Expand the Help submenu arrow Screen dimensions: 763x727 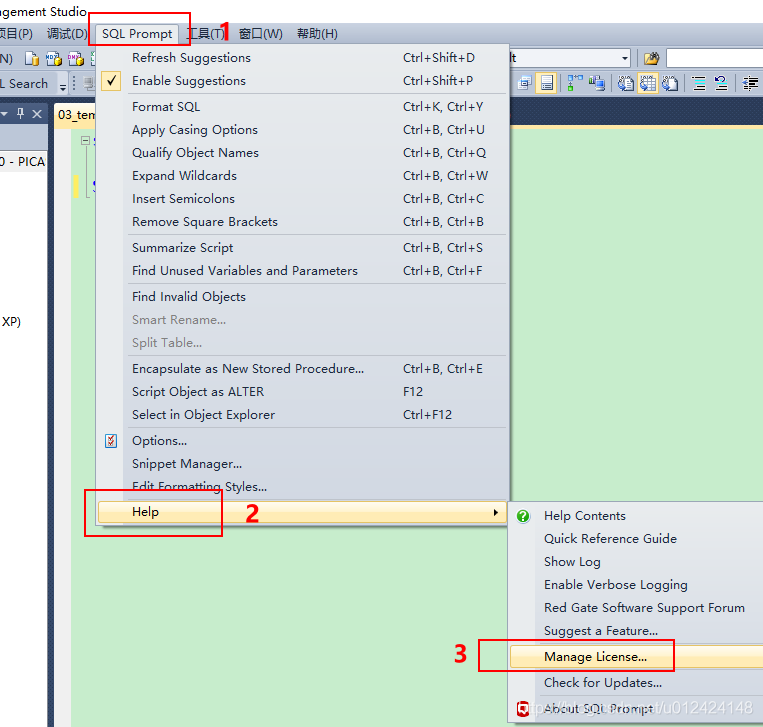(x=495, y=513)
